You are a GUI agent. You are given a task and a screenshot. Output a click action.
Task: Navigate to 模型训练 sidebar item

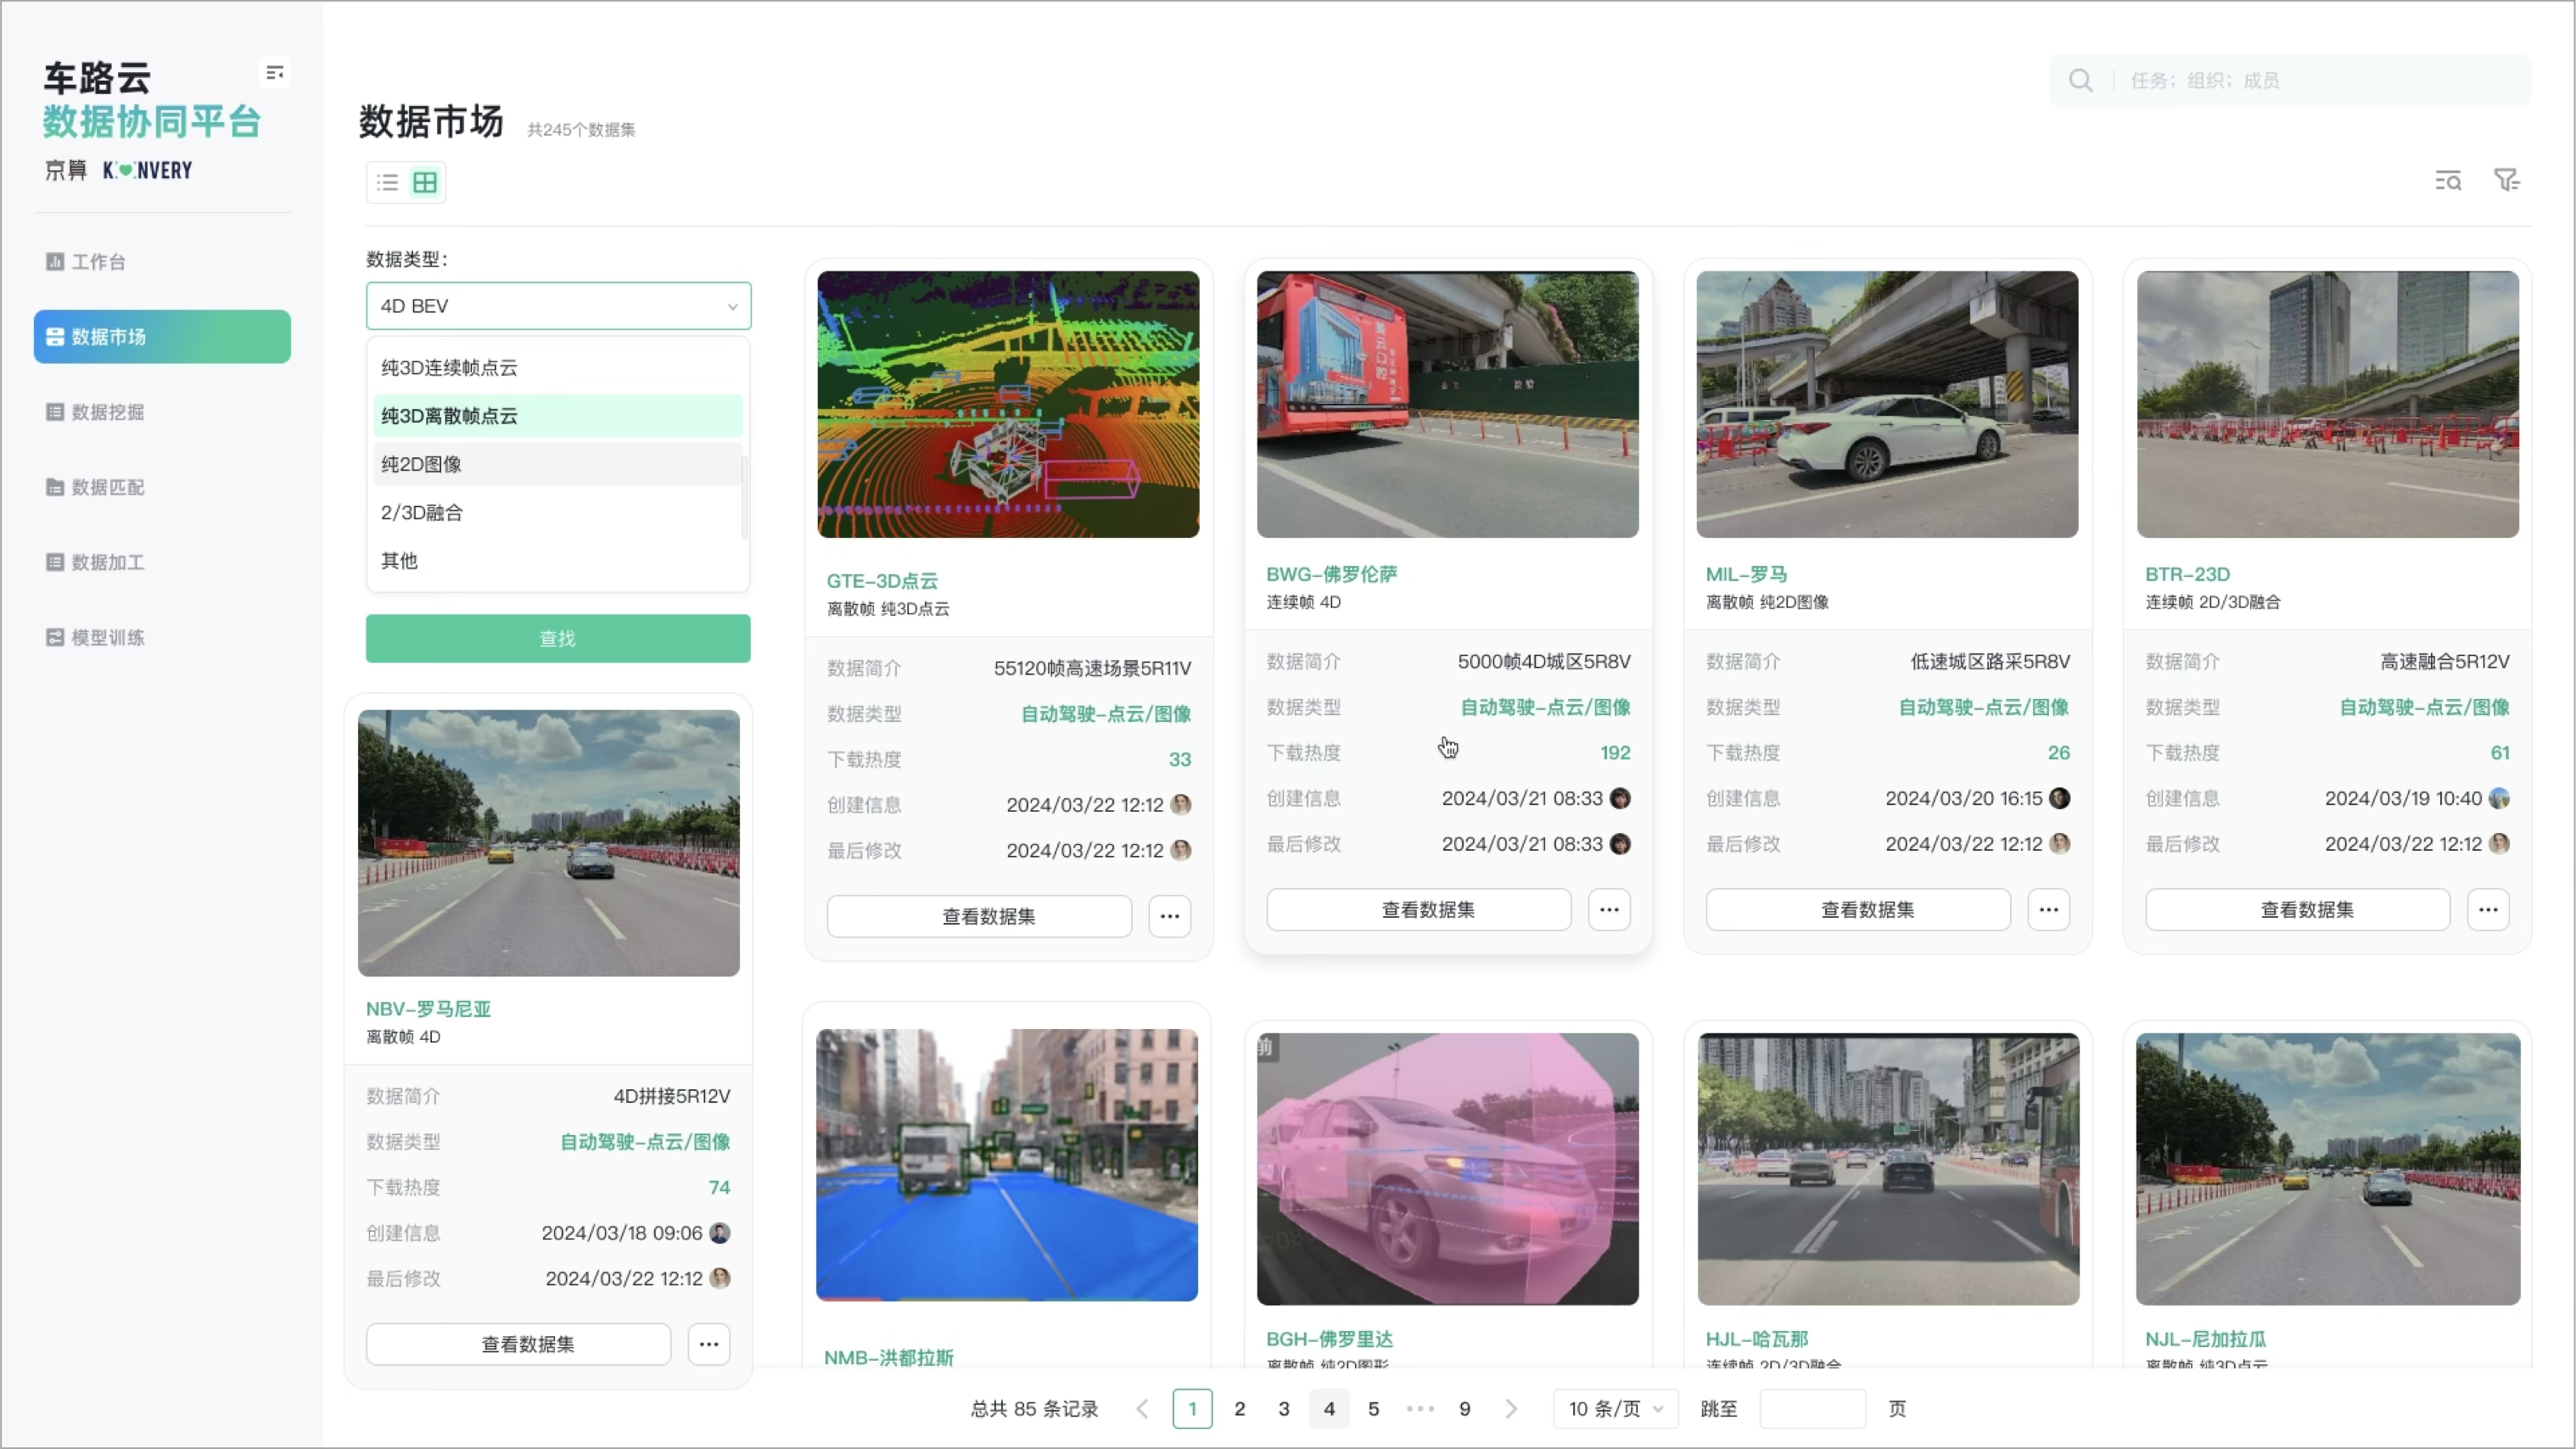[x=108, y=637]
